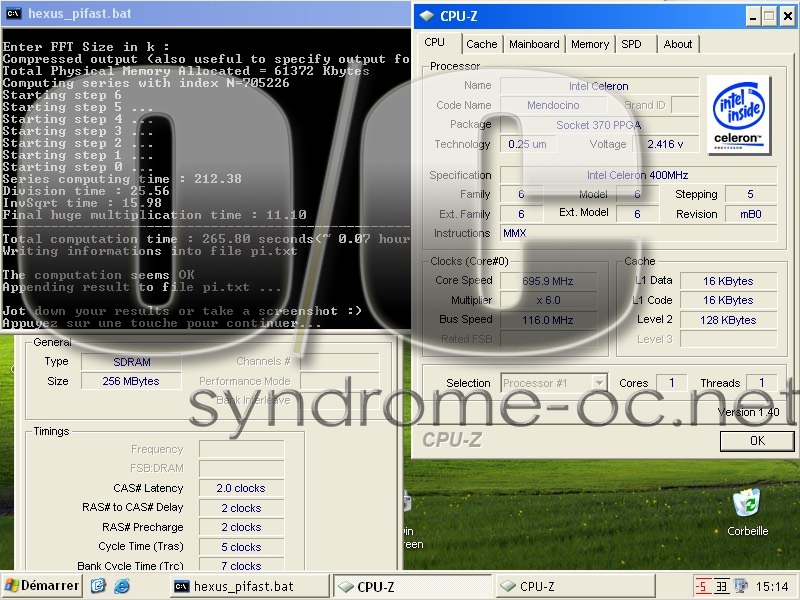Click the memory Size 256 MBytes field
This screenshot has width=800, height=600.
pos(131,381)
